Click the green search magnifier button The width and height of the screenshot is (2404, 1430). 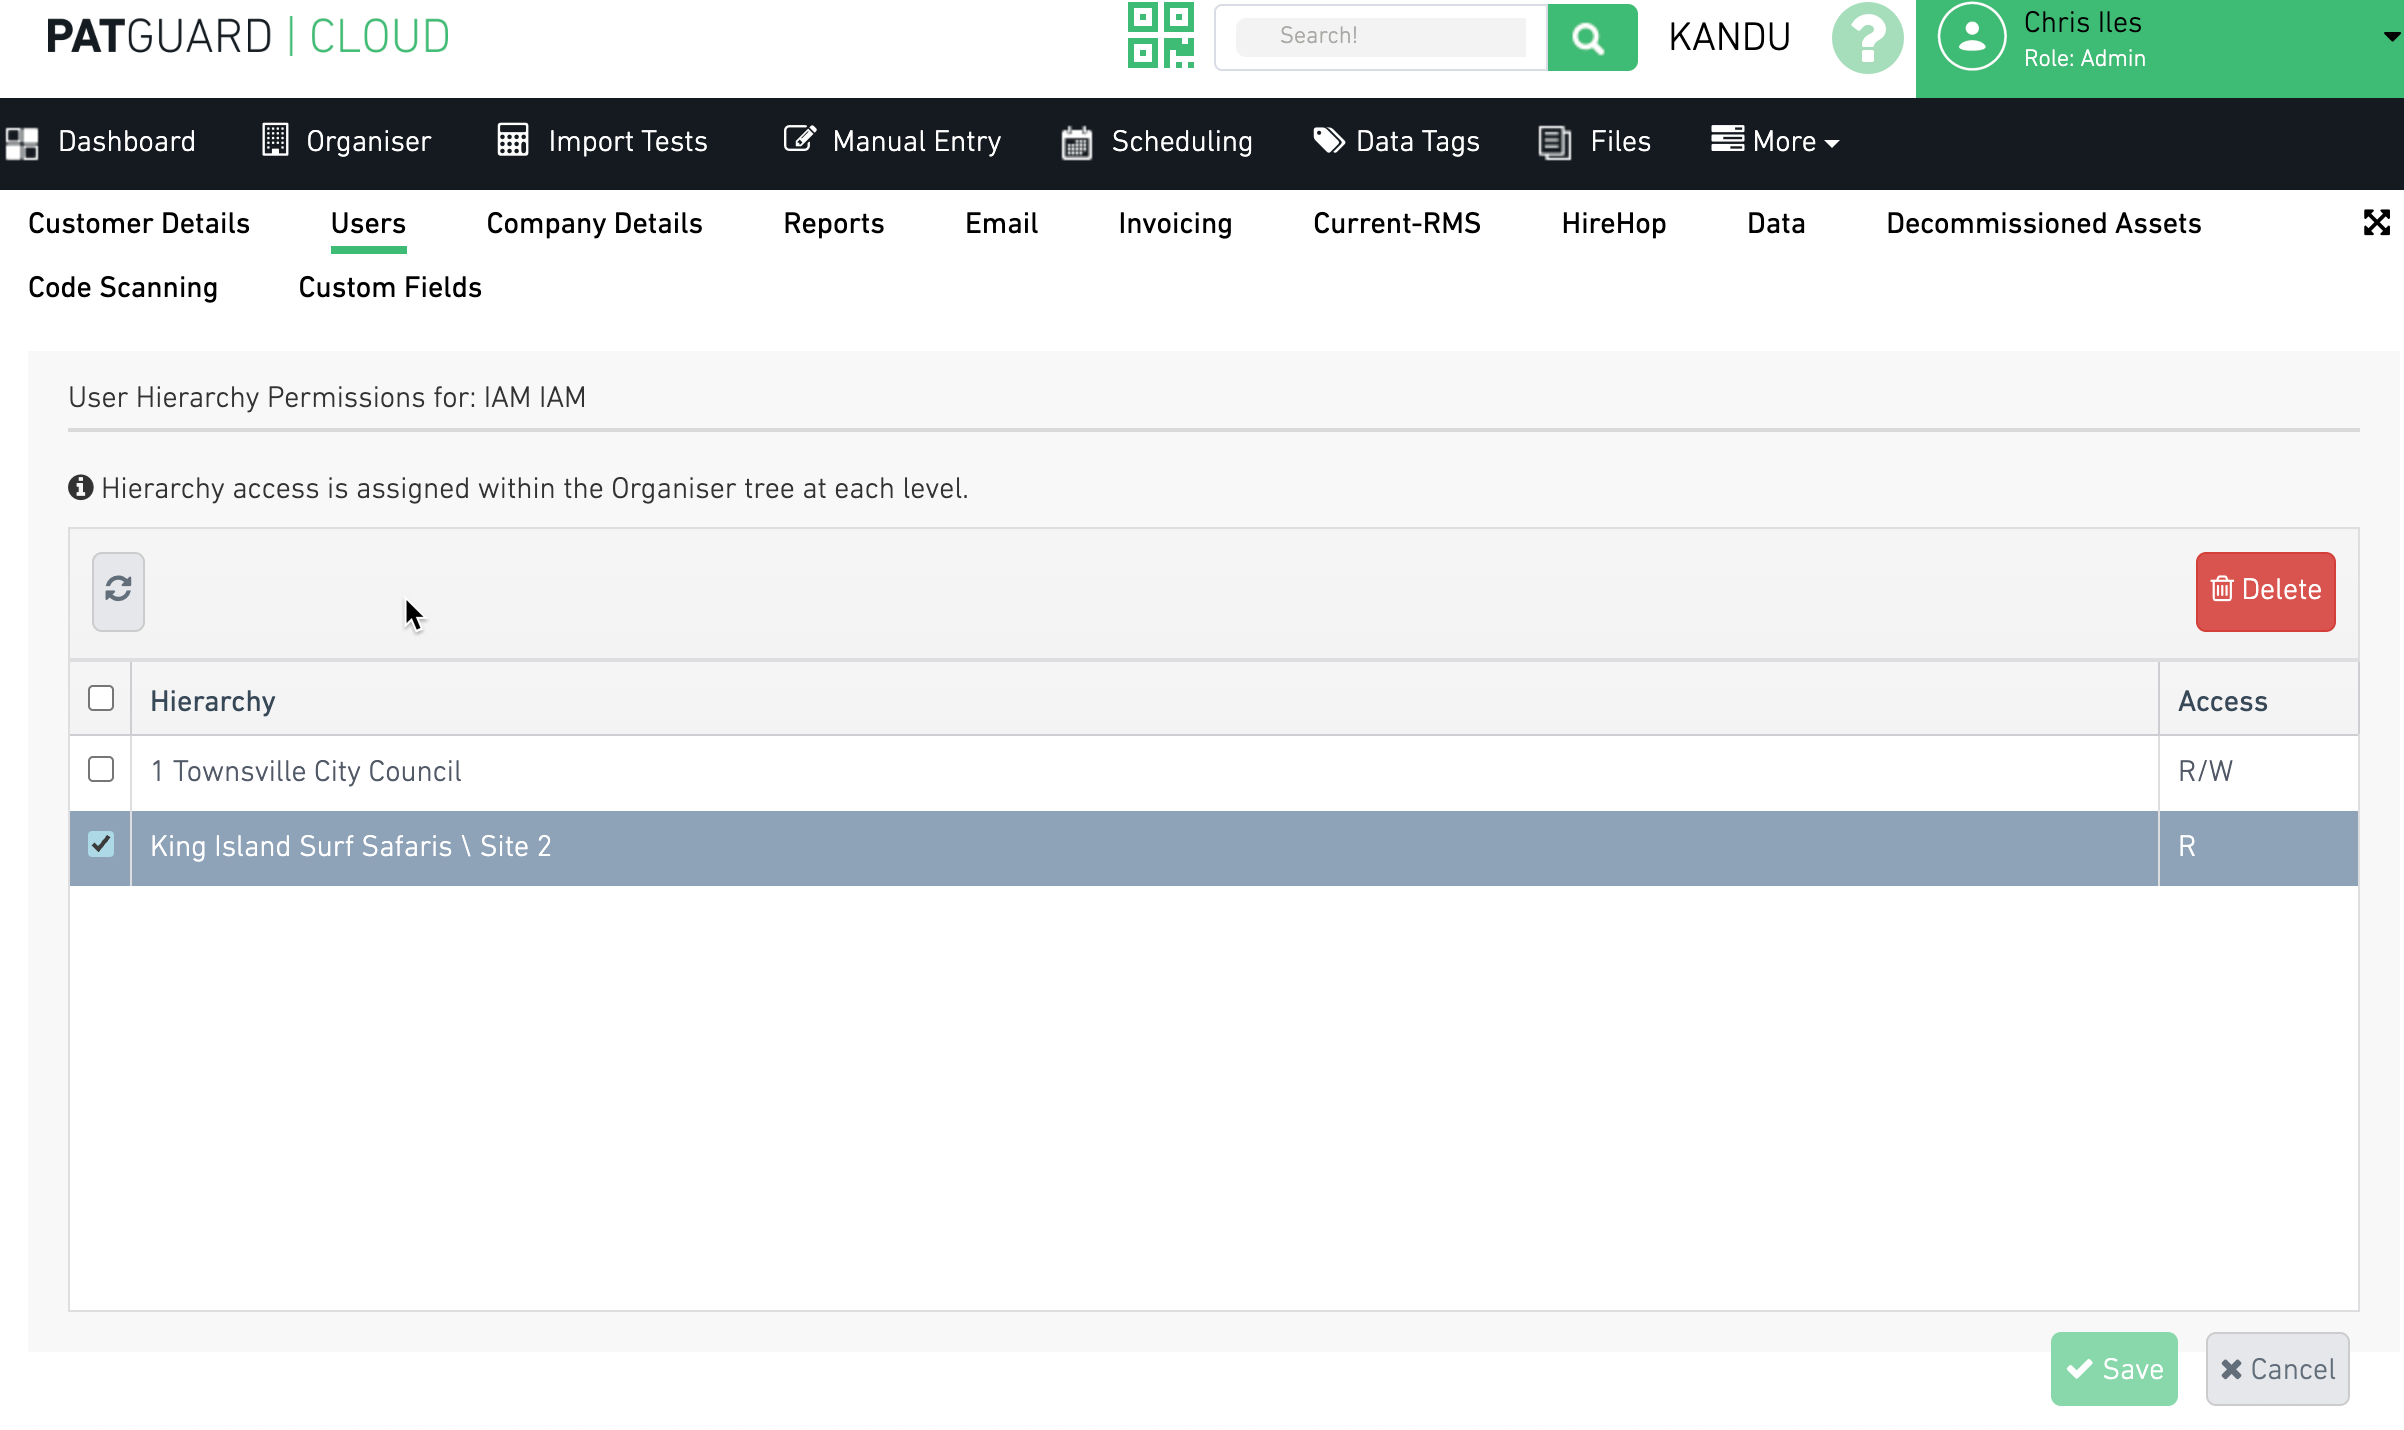(x=1591, y=38)
